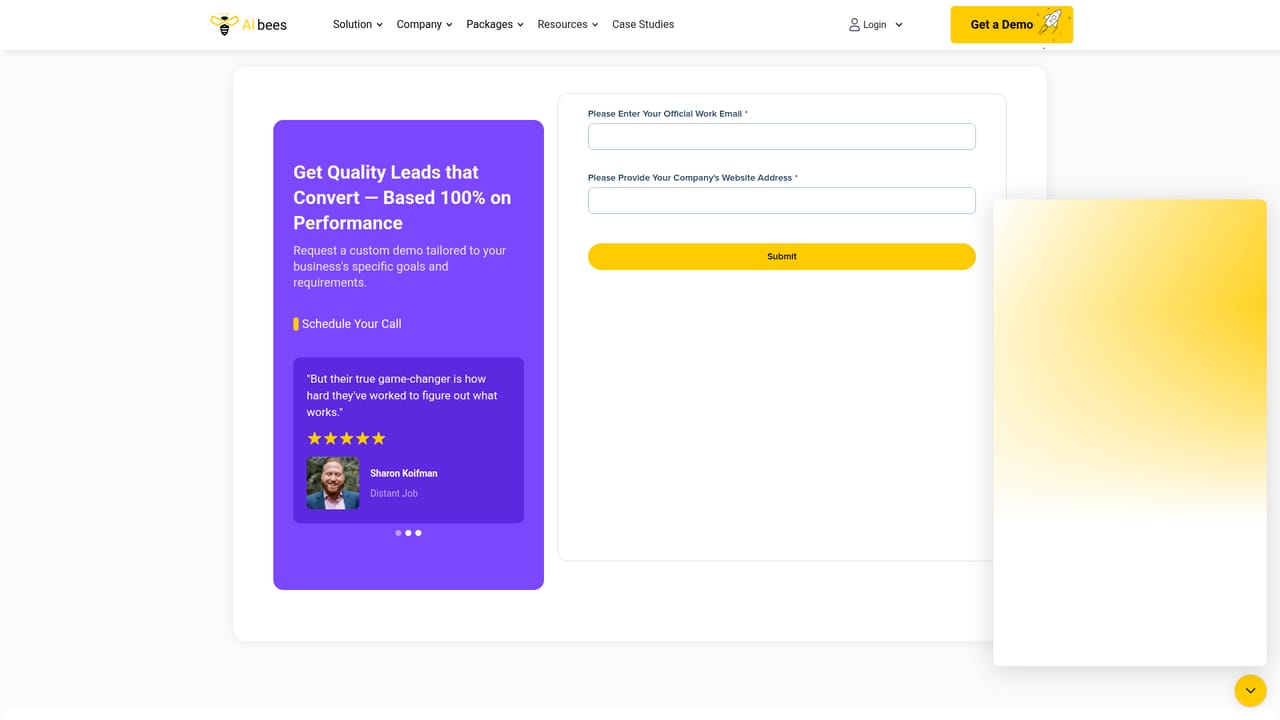Viewport: 1280px width, 720px height.
Task: Expand the Resources menu
Action: pos(568,24)
